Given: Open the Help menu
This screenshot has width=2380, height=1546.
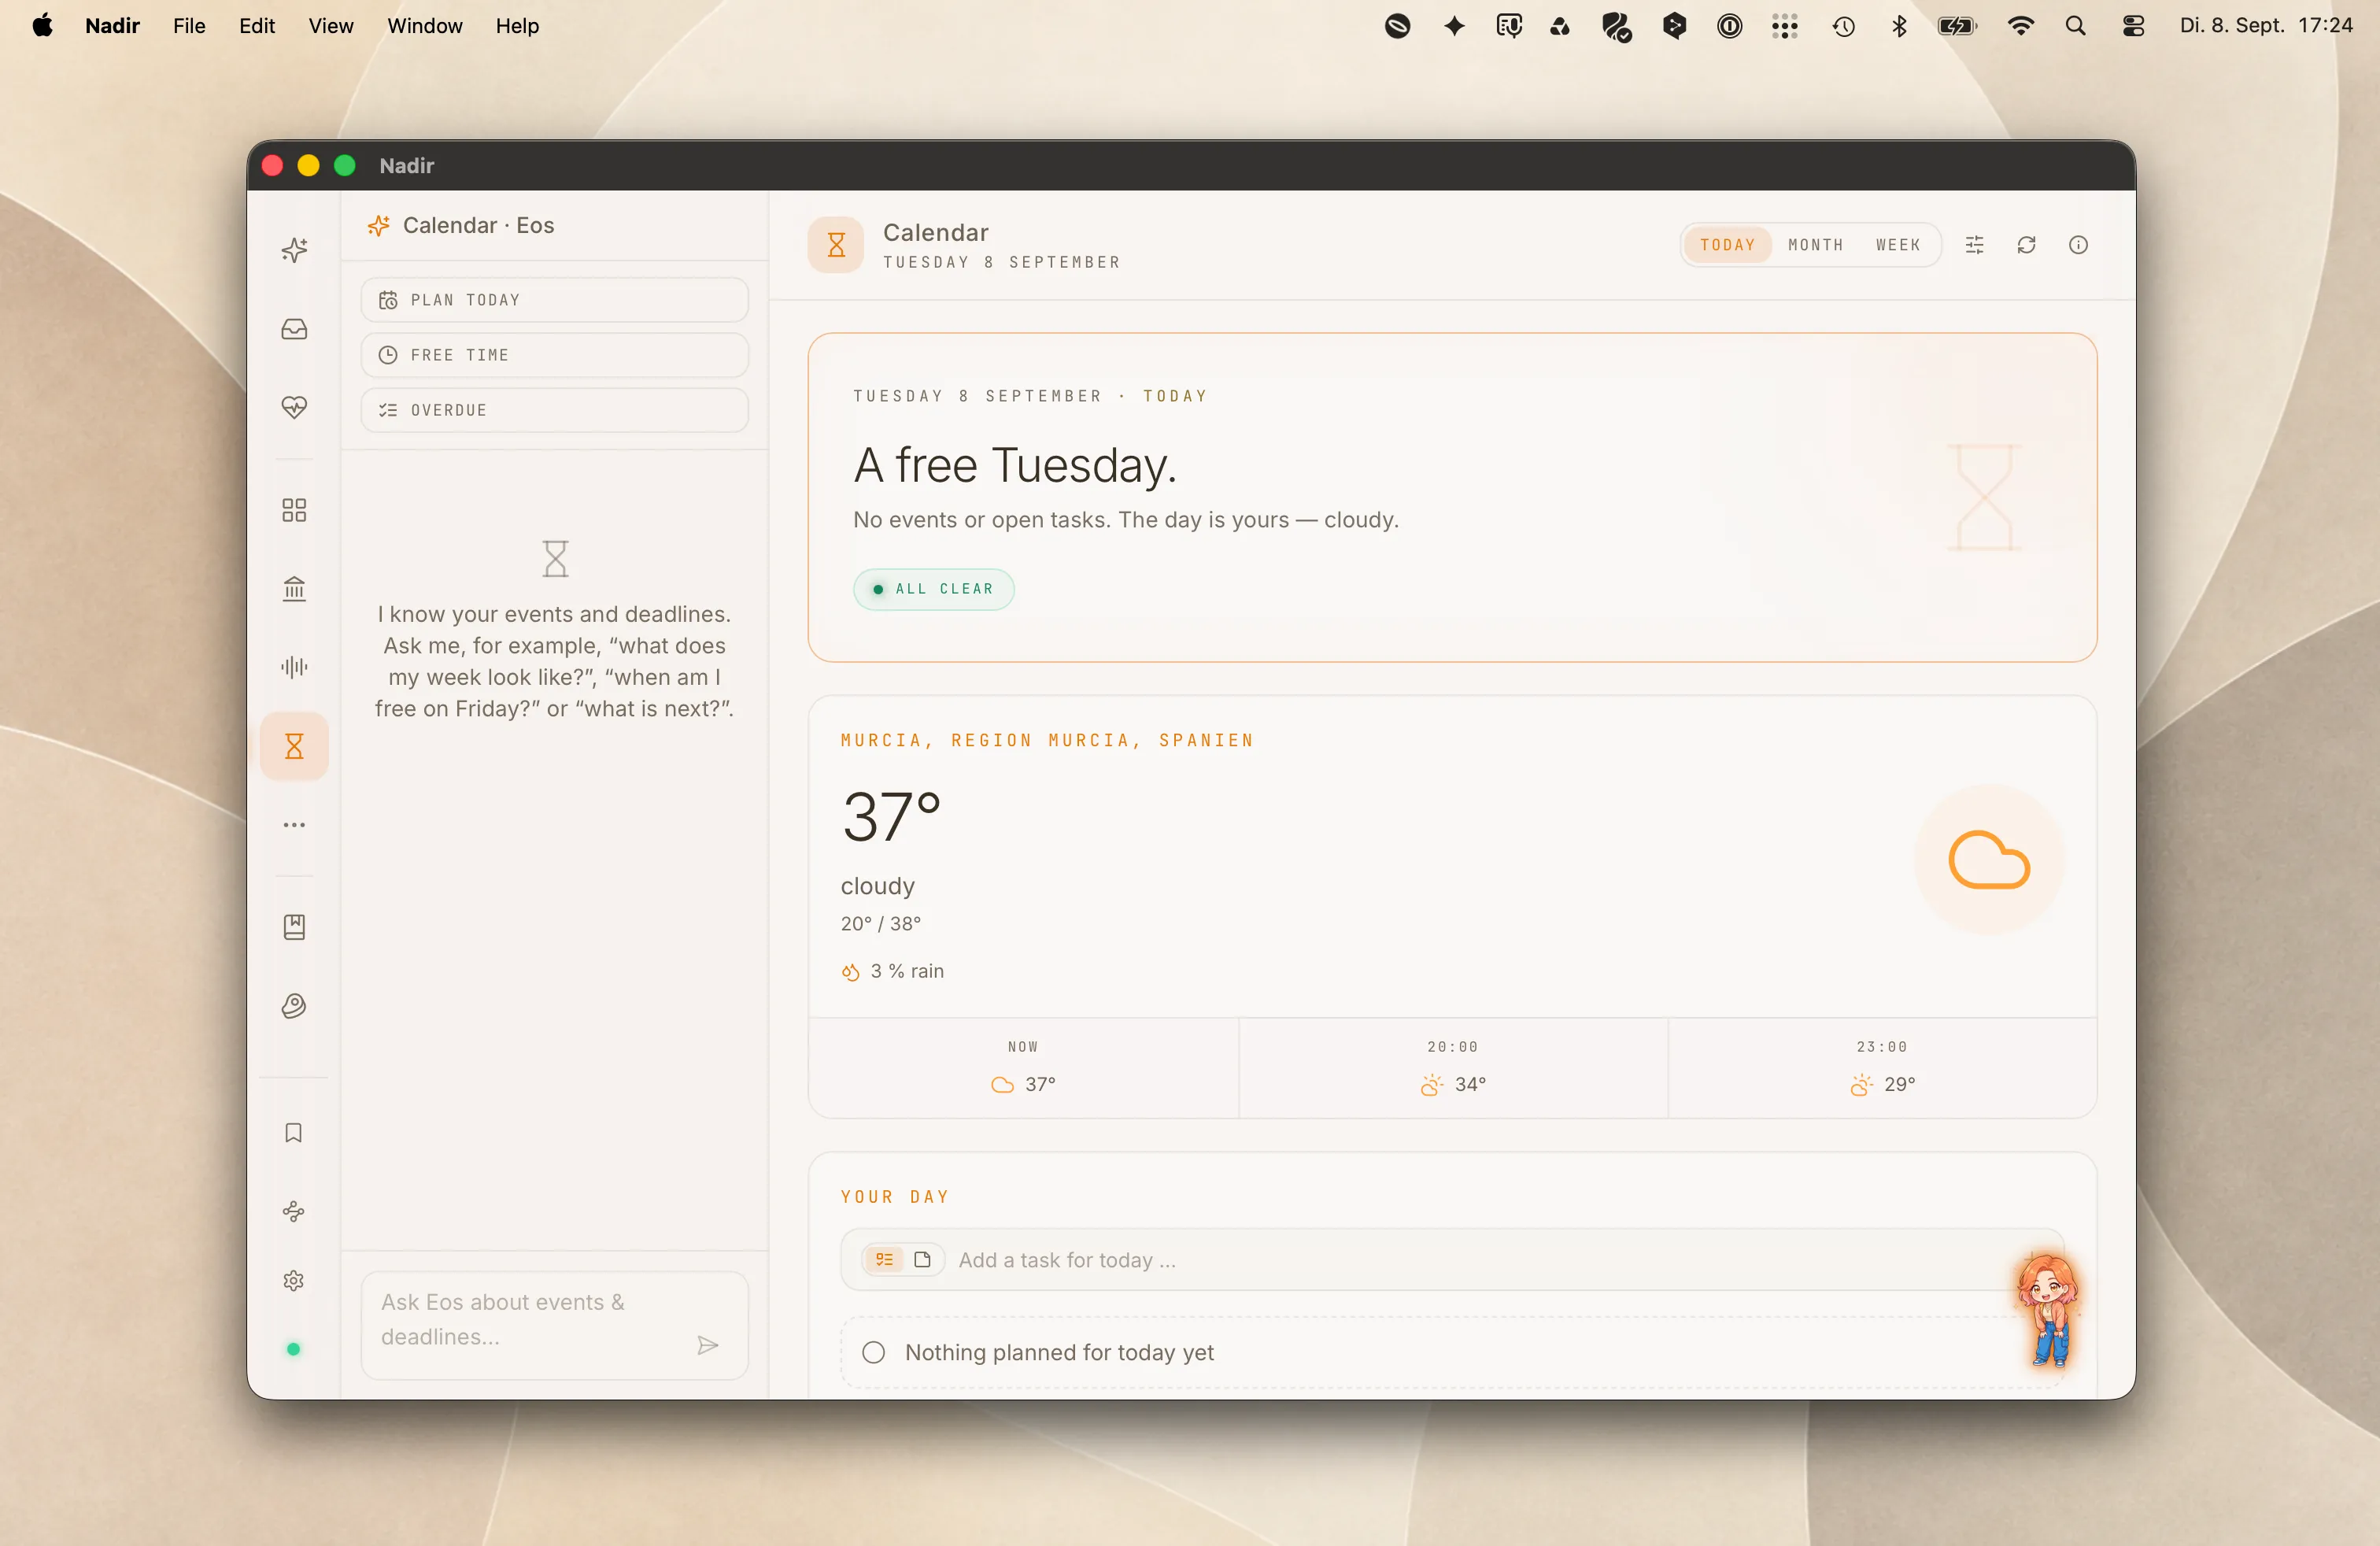Looking at the screenshot, I should [517, 26].
